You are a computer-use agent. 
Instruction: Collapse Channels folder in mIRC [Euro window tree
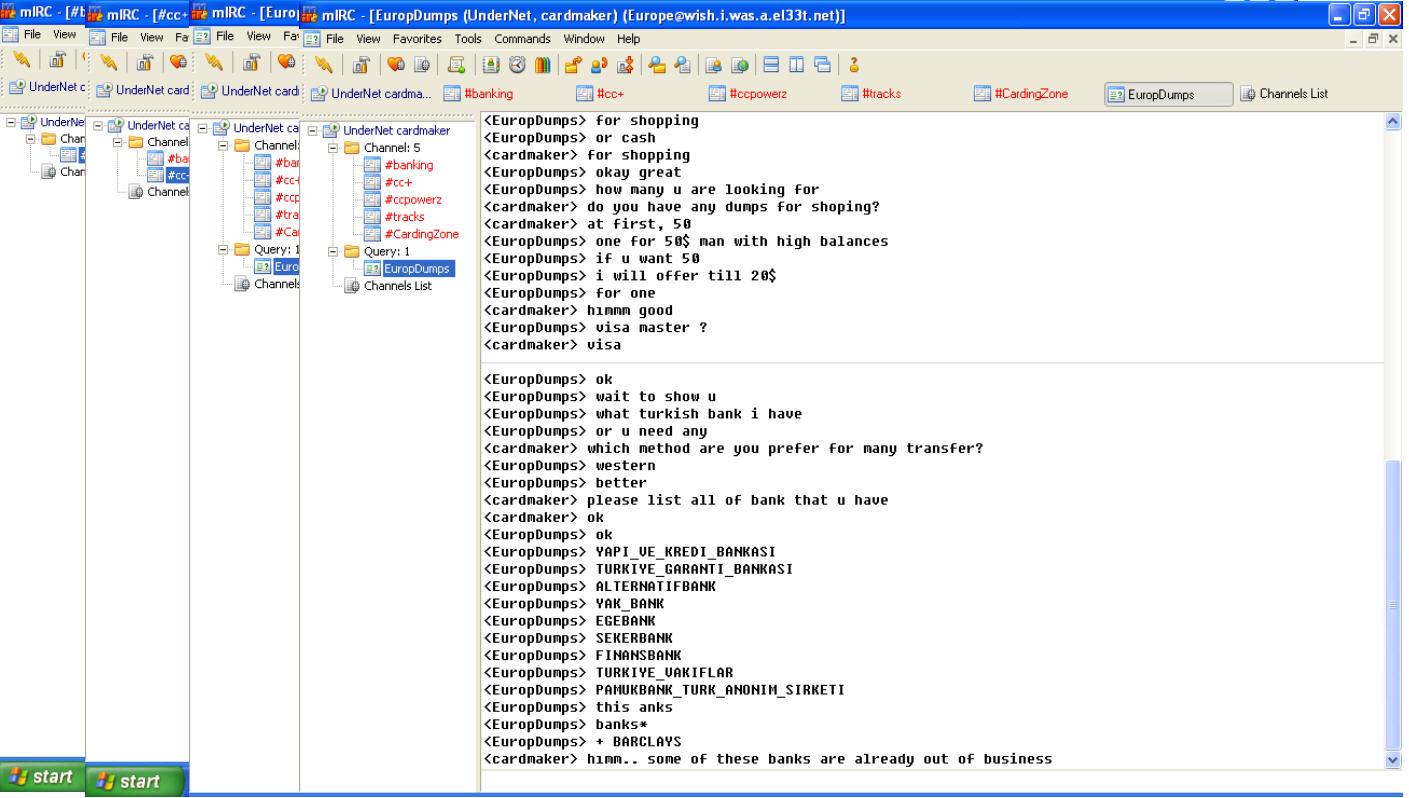222,144
